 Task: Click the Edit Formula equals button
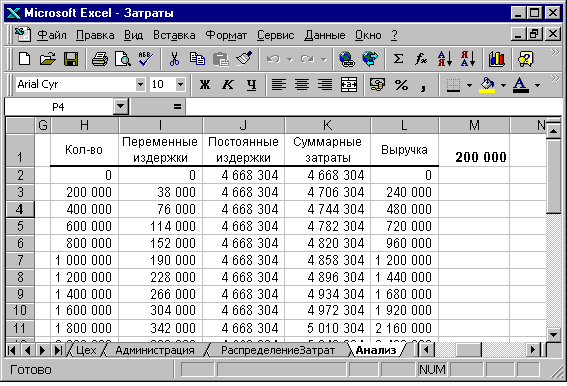(177, 107)
